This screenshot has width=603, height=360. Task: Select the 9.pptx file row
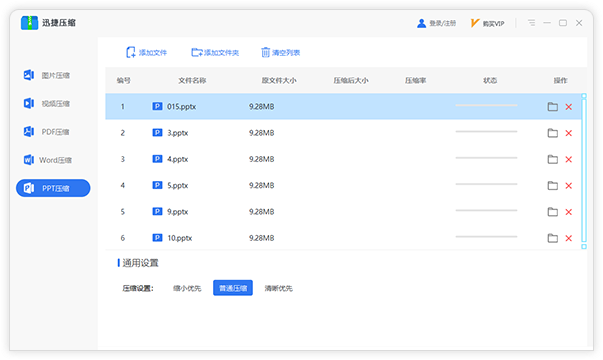pos(343,212)
